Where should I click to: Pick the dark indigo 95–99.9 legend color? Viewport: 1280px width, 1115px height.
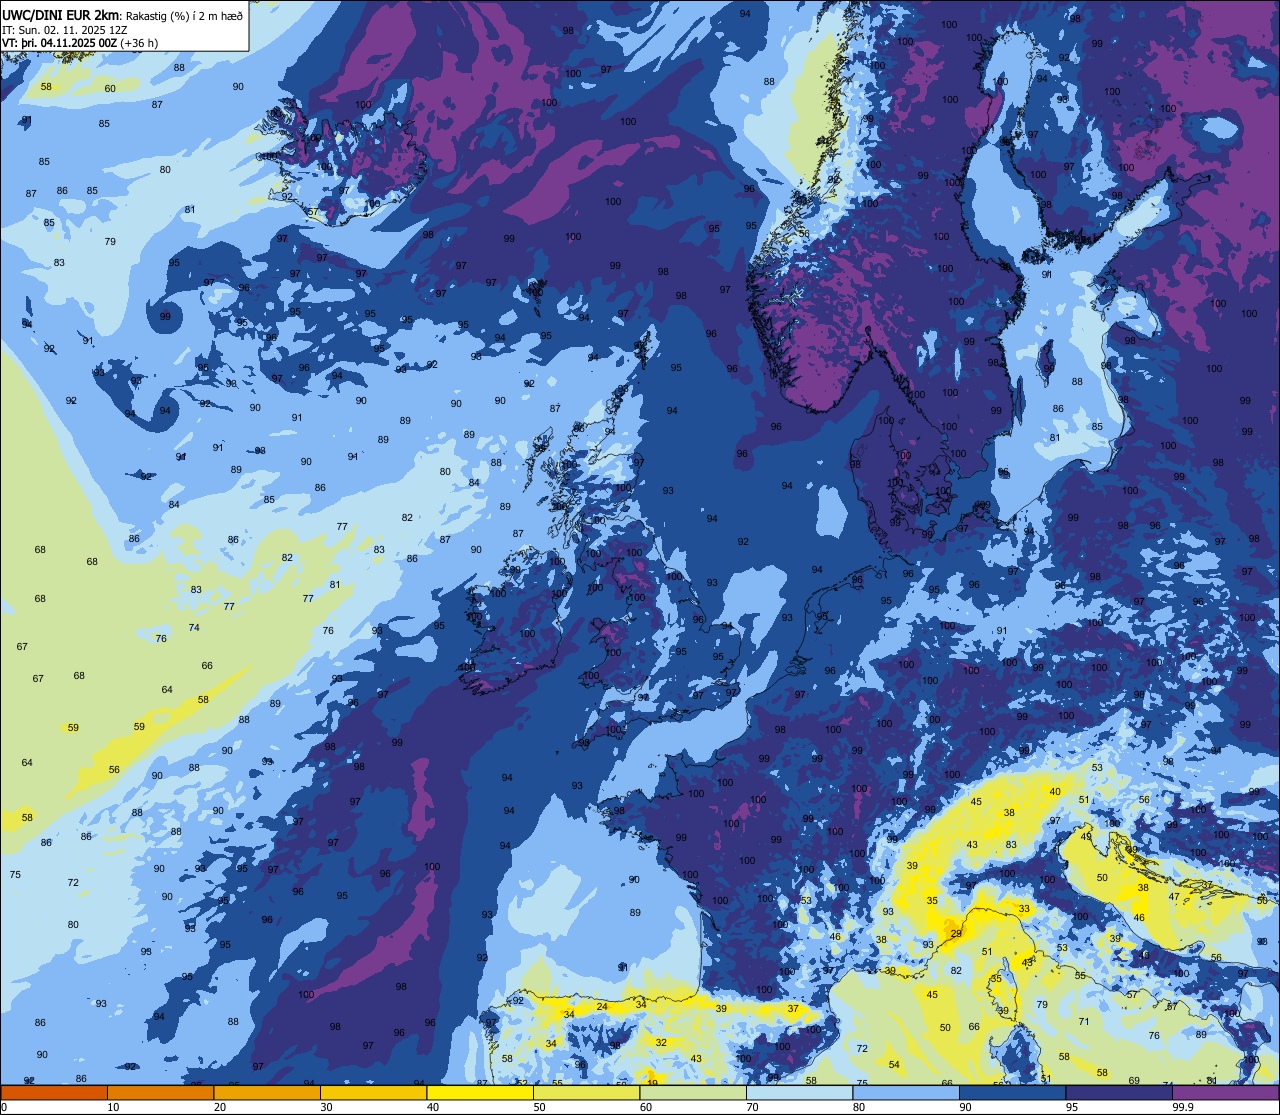click(1119, 1092)
